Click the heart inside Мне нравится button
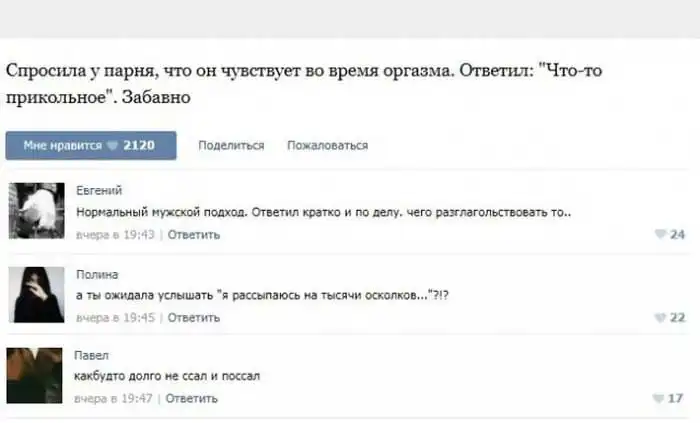 tap(113, 146)
